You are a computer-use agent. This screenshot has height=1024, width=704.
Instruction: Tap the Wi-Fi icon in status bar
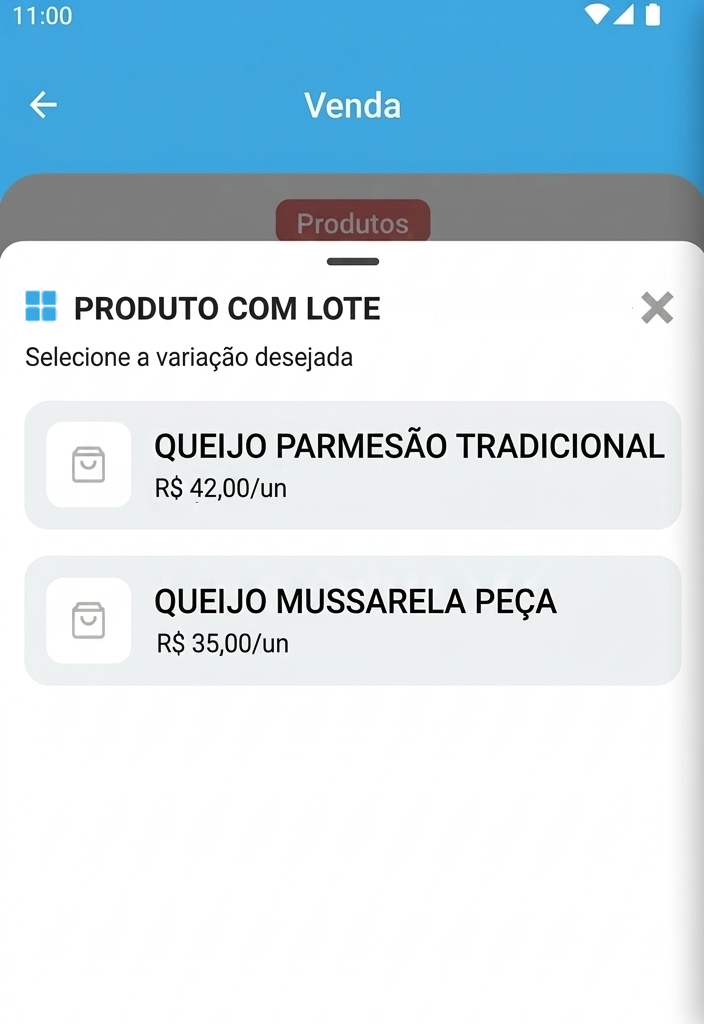coord(597,15)
